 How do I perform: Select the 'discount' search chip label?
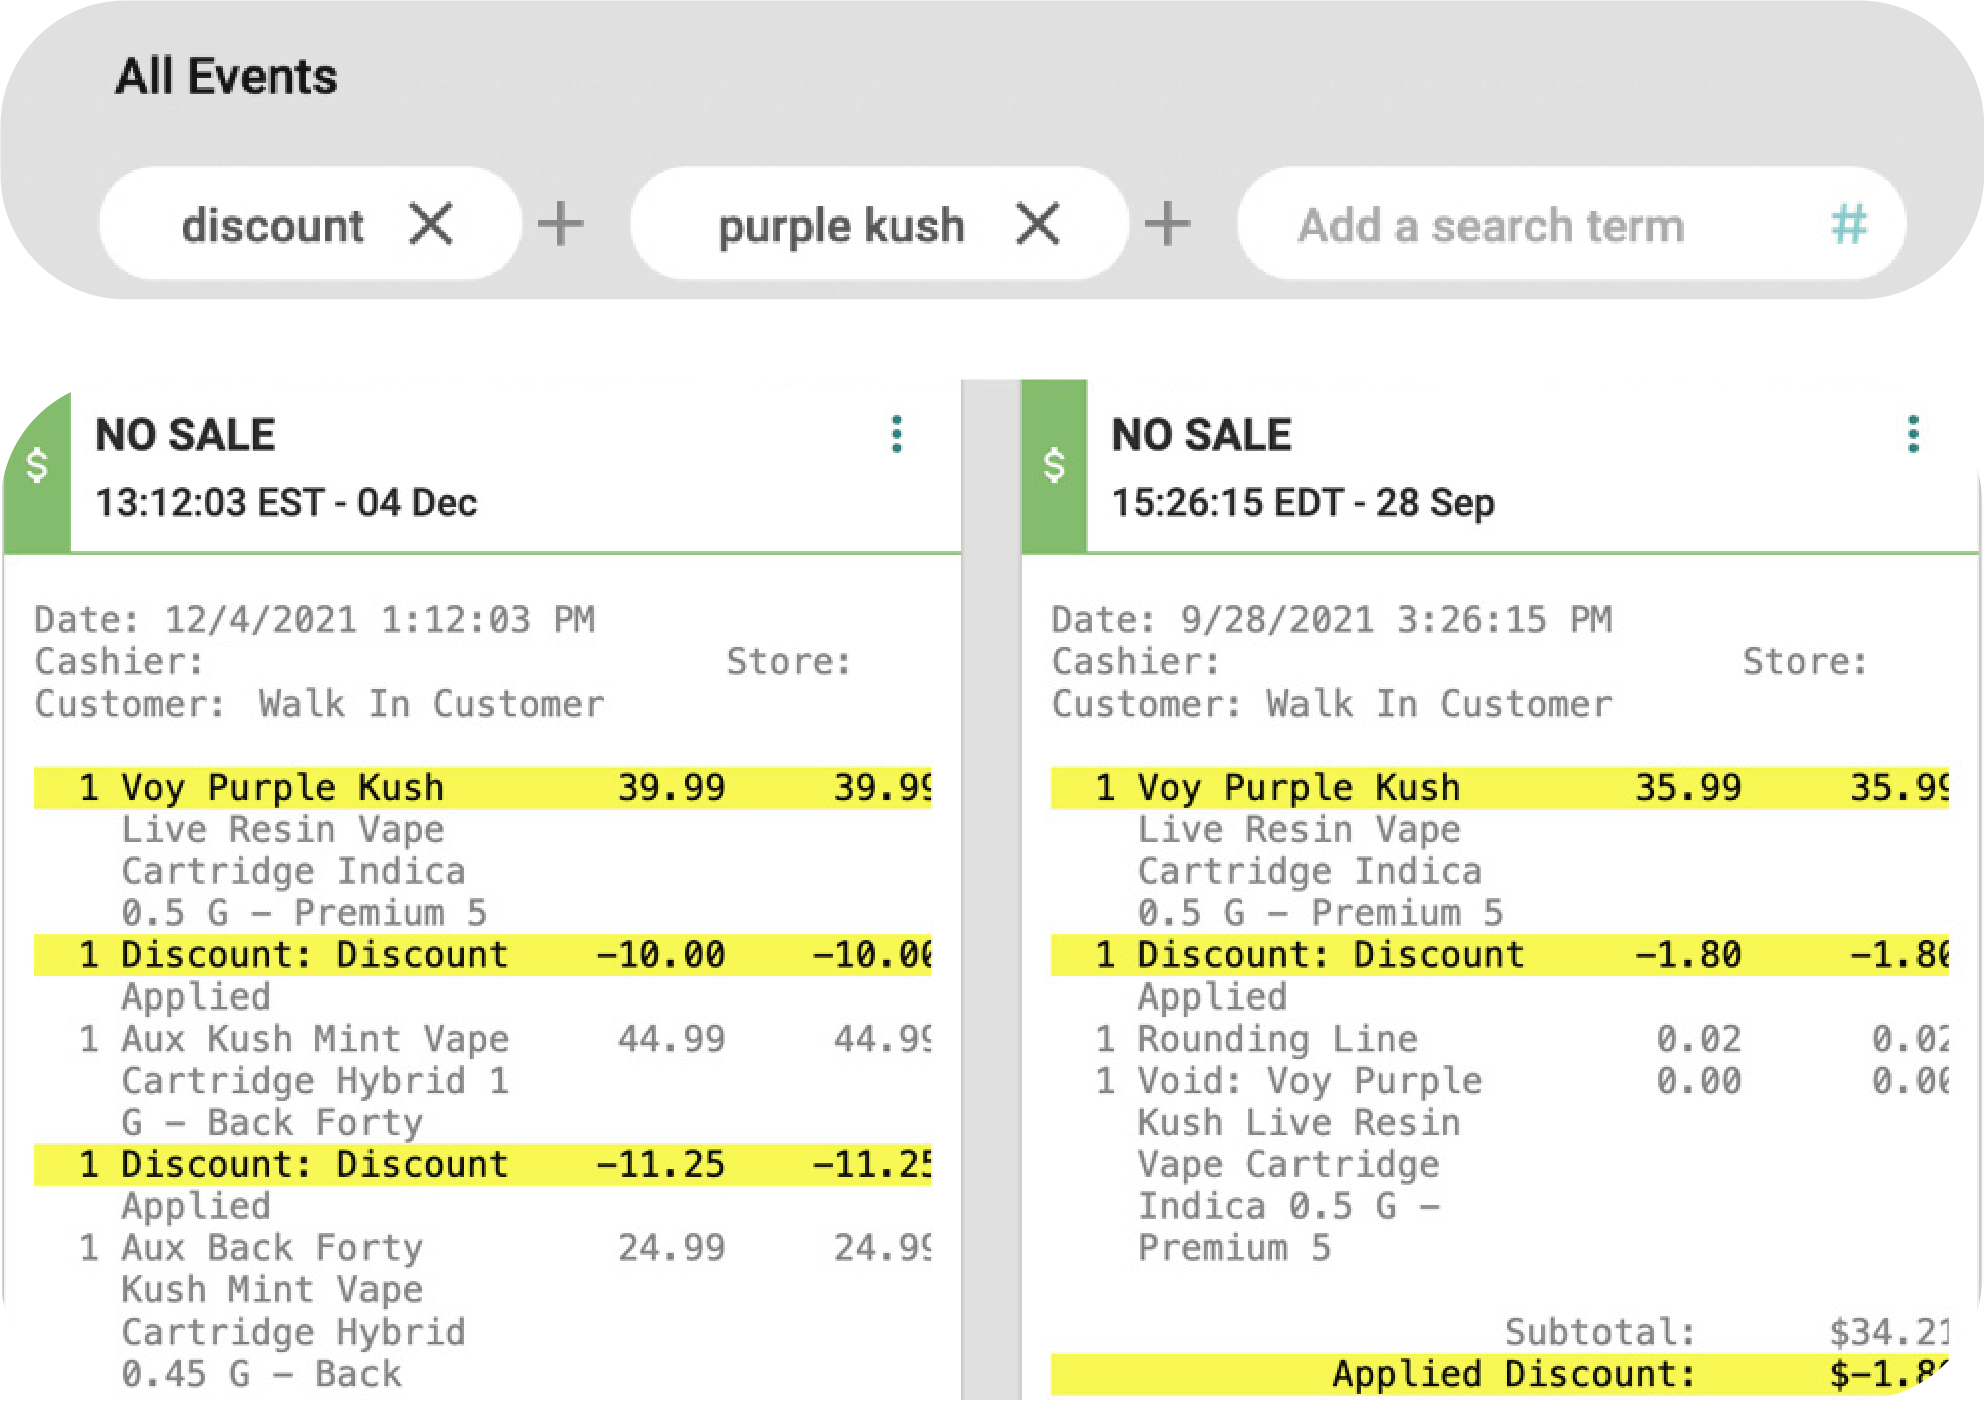click(272, 225)
